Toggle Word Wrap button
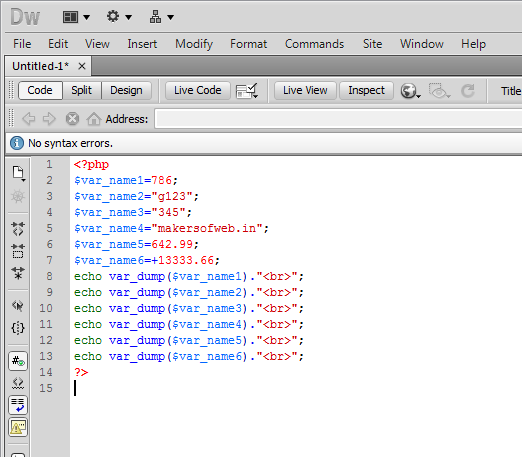 coord(18,405)
